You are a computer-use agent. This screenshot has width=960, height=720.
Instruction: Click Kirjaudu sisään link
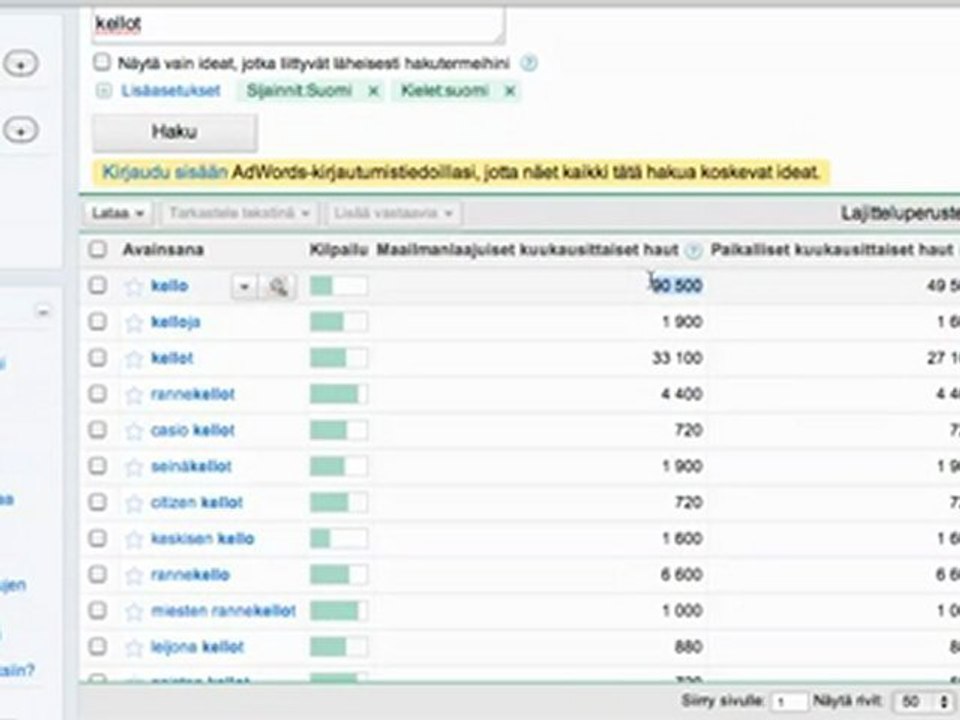[165, 173]
